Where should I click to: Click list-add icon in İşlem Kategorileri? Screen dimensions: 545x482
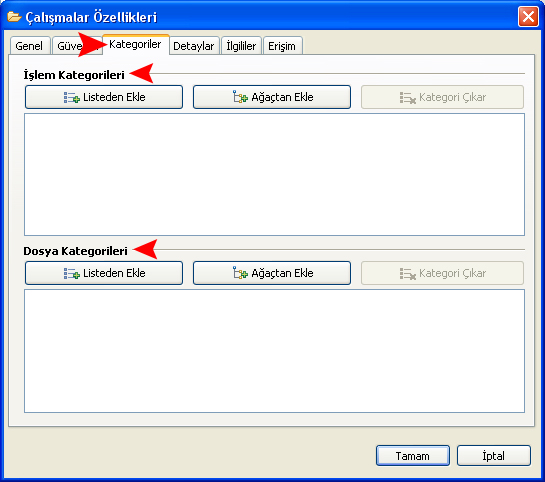tap(72, 98)
